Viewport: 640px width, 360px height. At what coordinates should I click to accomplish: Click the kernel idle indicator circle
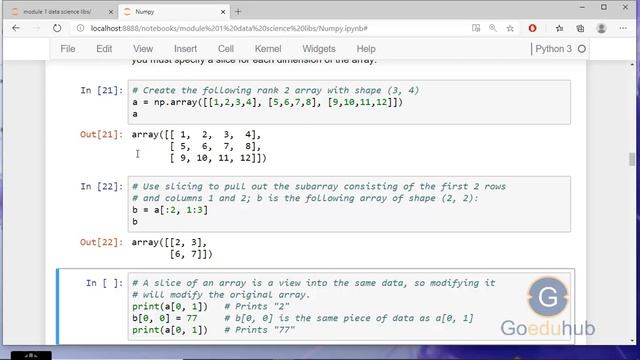pos(582,49)
